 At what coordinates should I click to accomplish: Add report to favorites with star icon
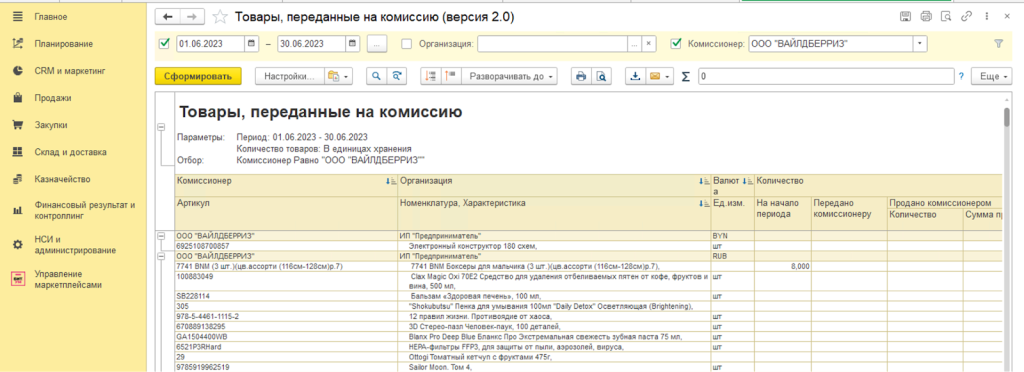click(221, 17)
